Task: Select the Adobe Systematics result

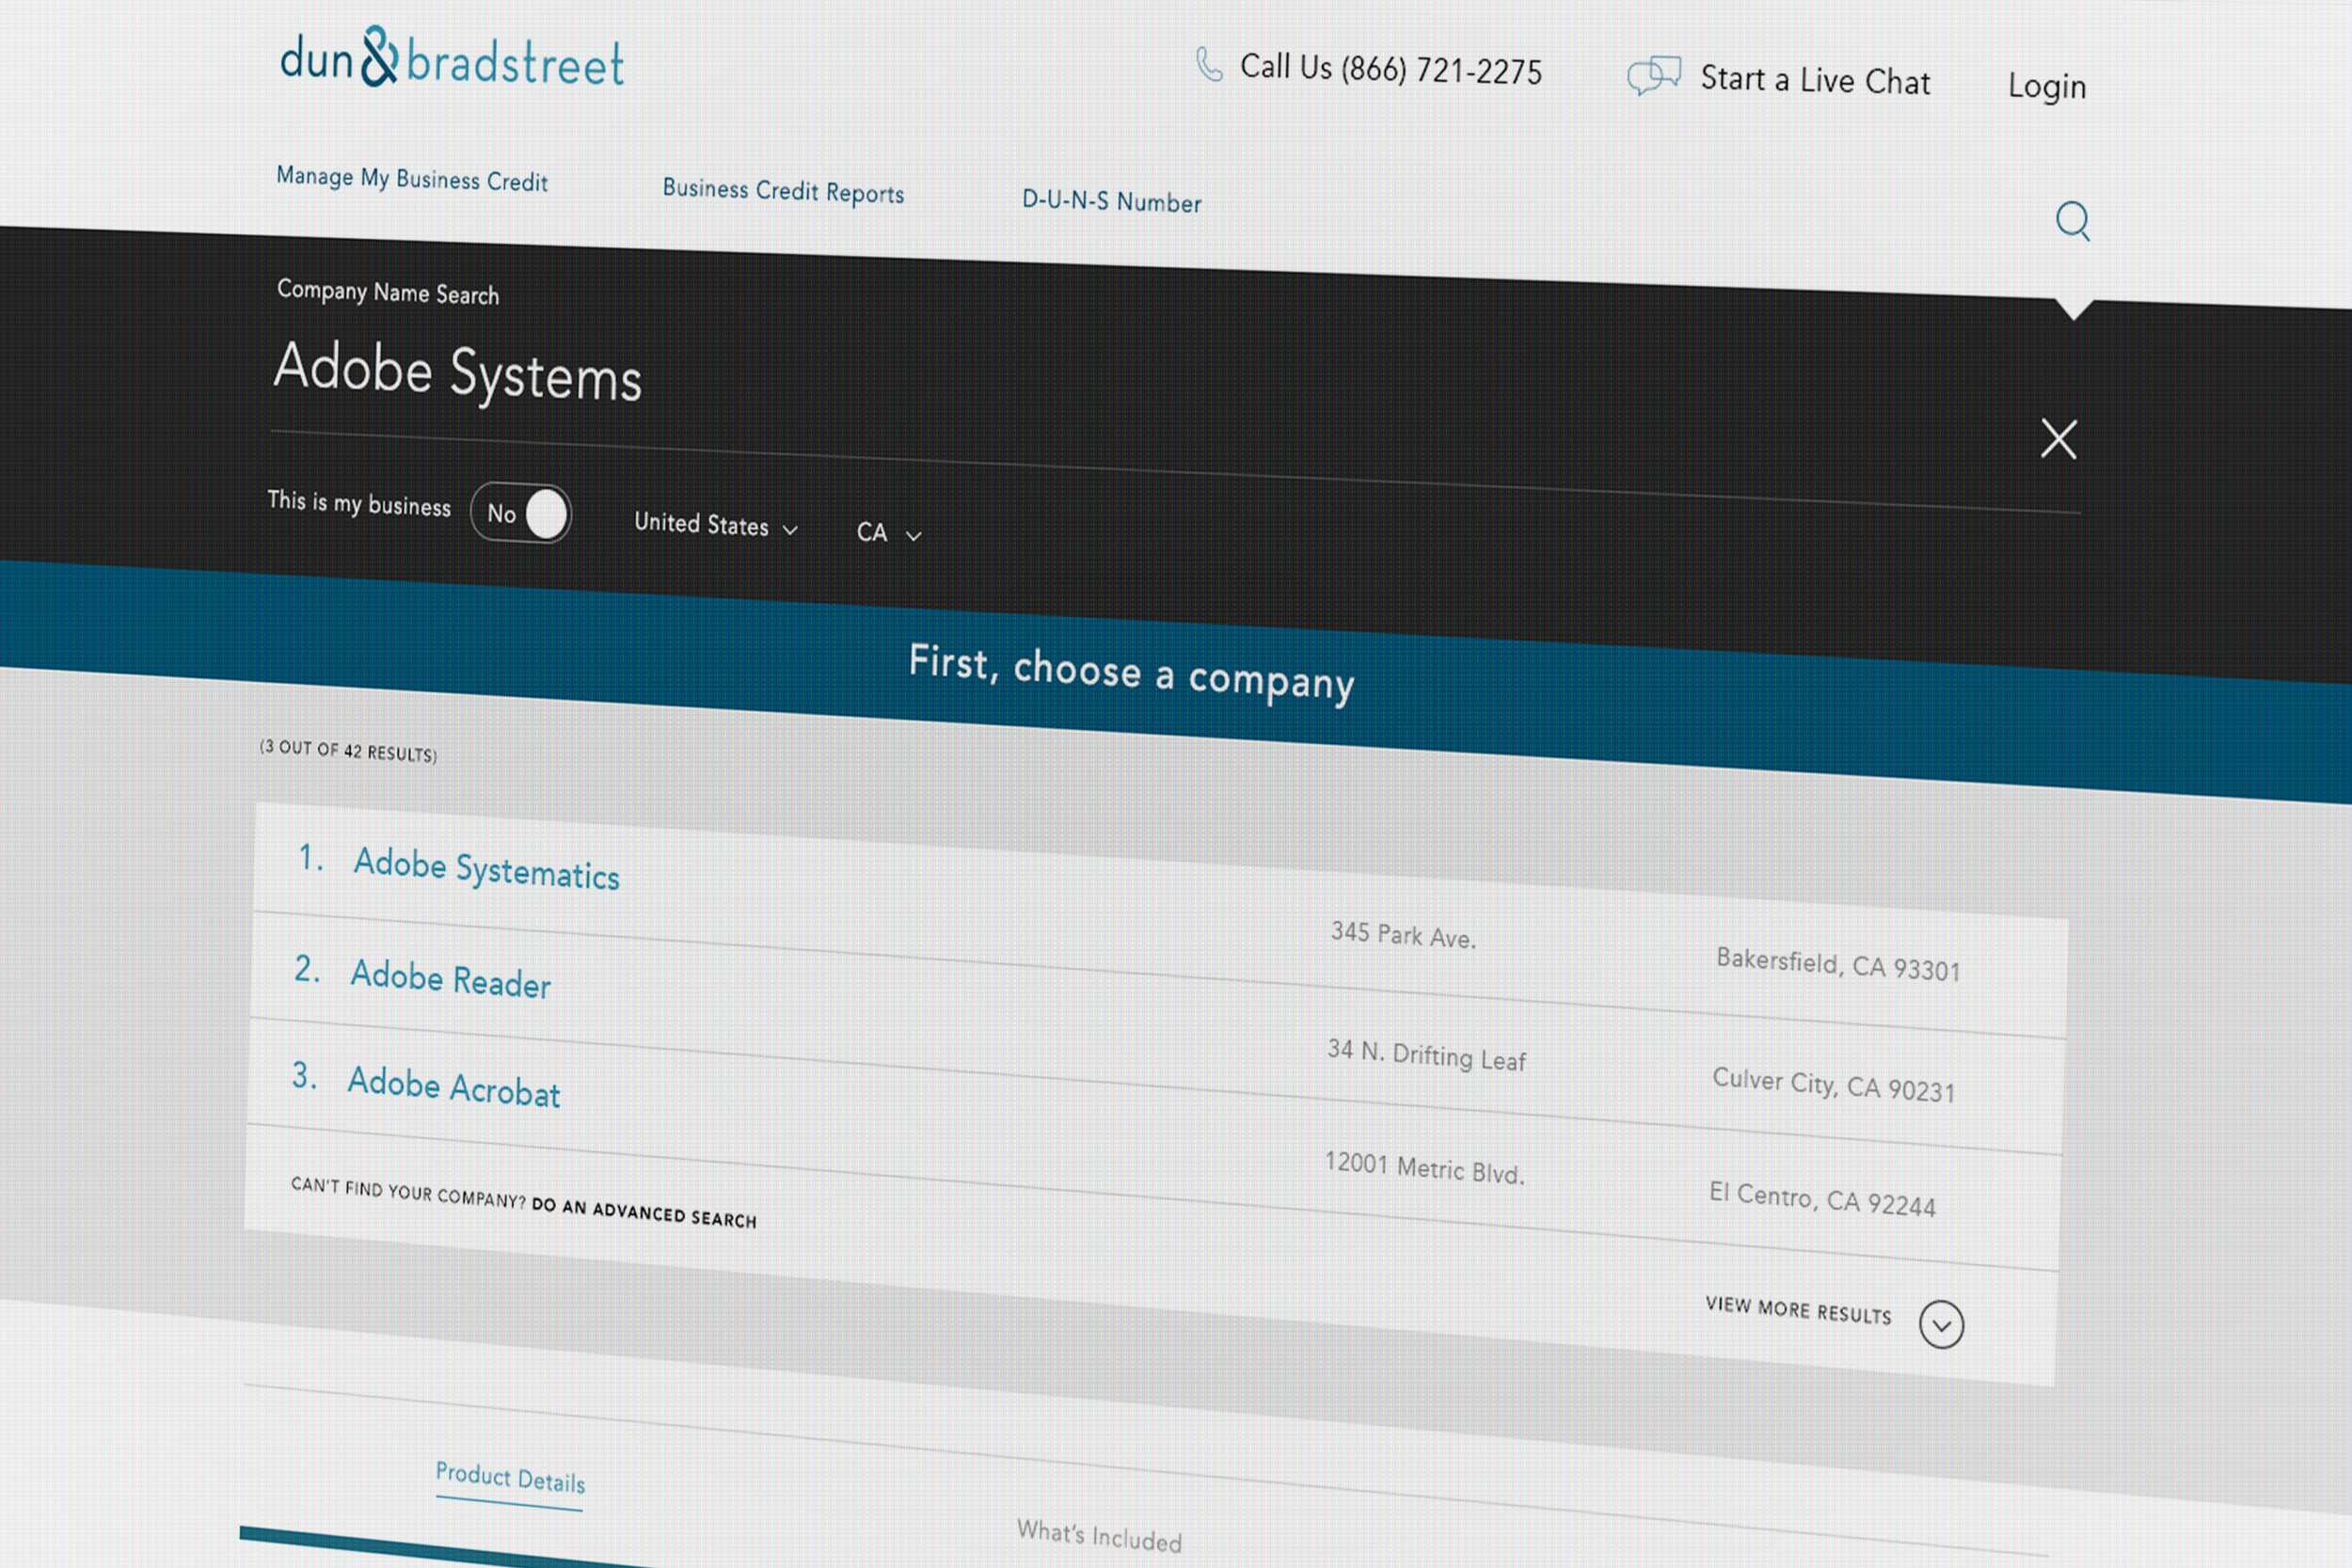Action: click(x=486, y=869)
